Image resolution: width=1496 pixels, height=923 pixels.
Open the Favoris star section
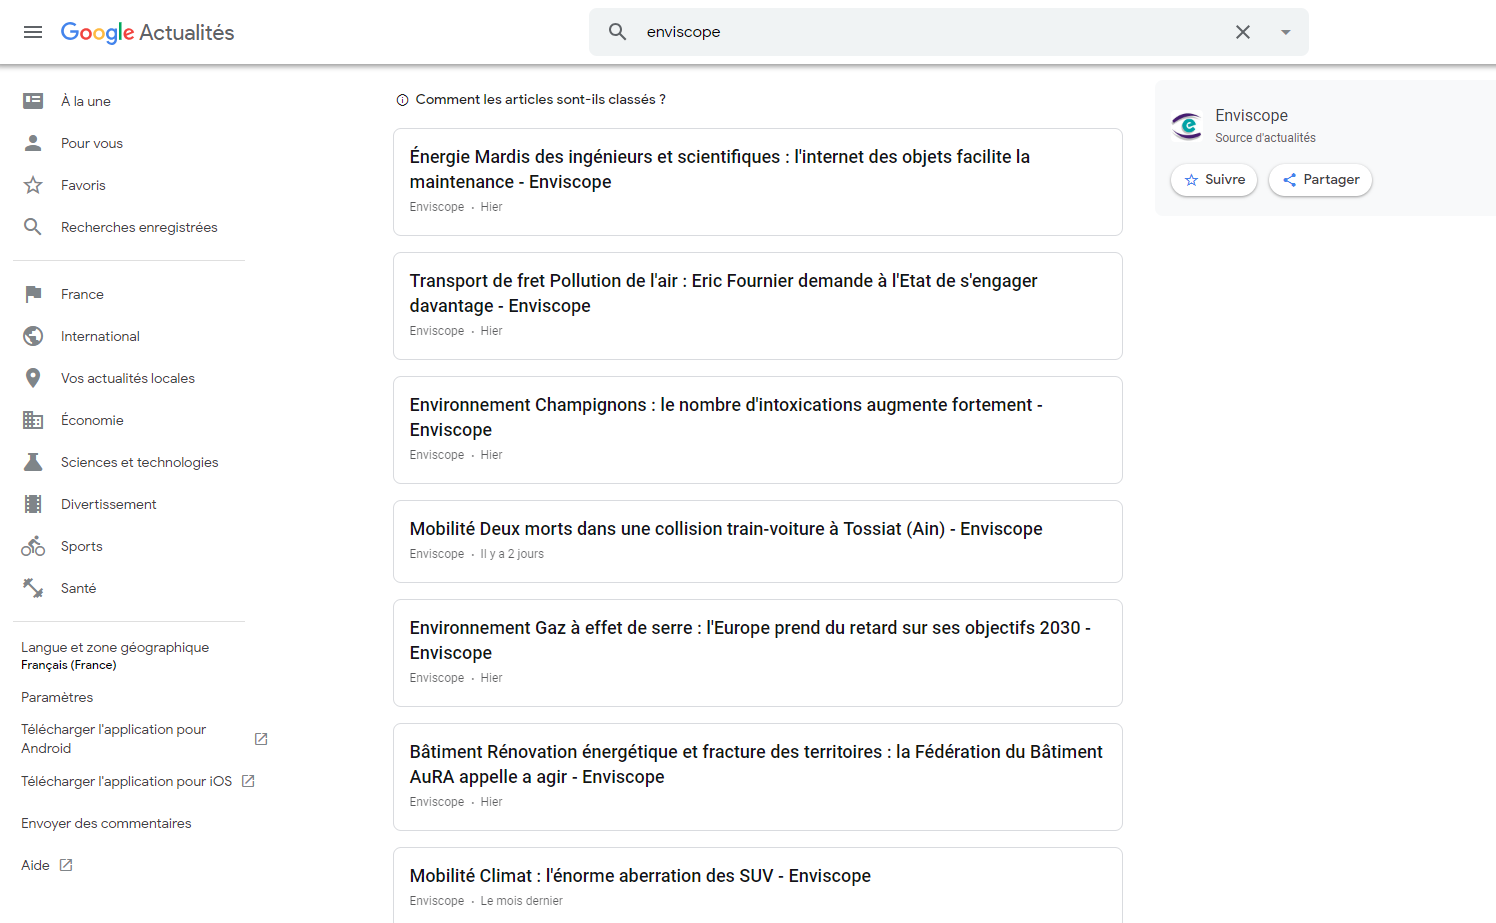83,185
